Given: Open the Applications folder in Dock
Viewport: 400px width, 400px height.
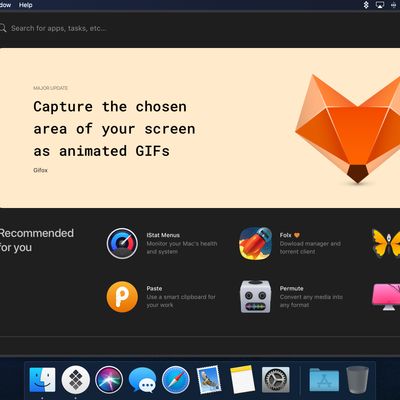Looking at the screenshot, I should click(x=324, y=380).
